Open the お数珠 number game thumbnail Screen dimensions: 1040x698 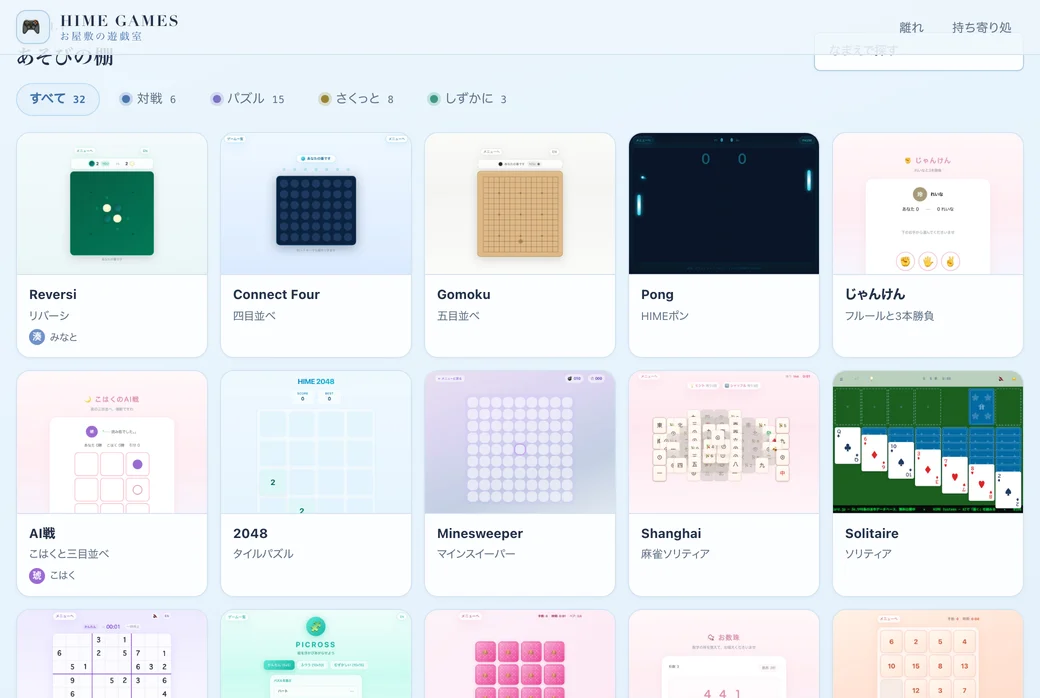[724, 654]
